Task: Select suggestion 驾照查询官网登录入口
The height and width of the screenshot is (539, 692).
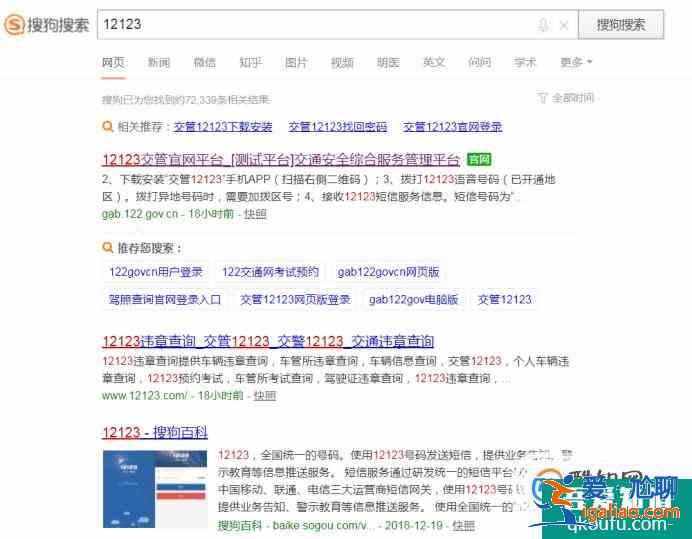Action: pyautogui.click(x=165, y=300)
